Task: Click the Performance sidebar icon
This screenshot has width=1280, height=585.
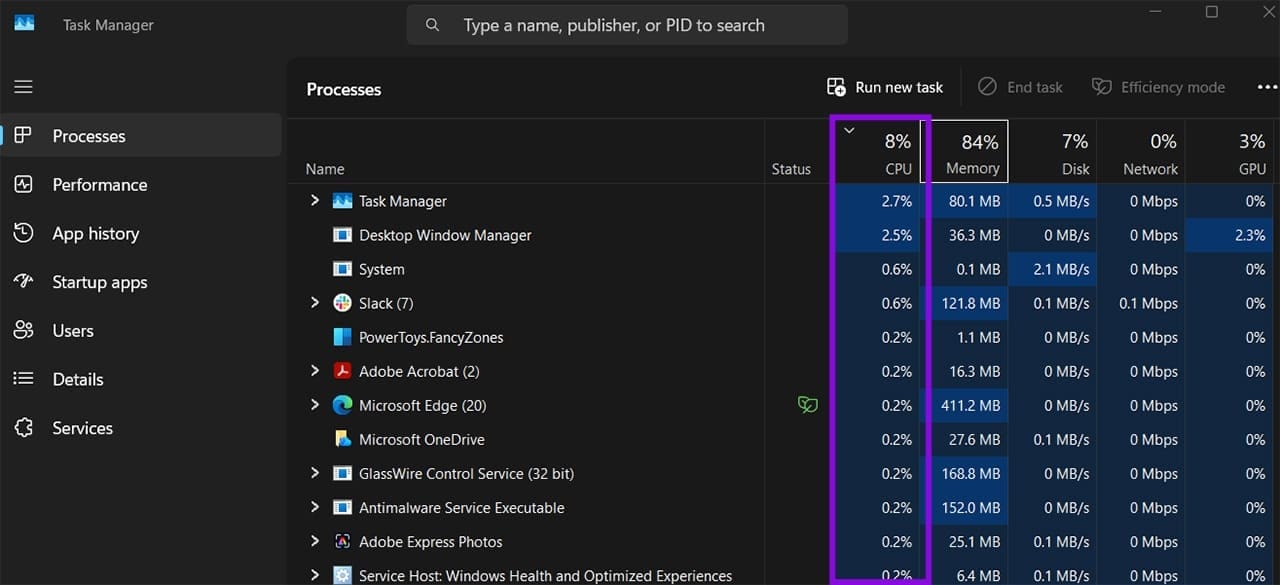Action: click(23, 185)
